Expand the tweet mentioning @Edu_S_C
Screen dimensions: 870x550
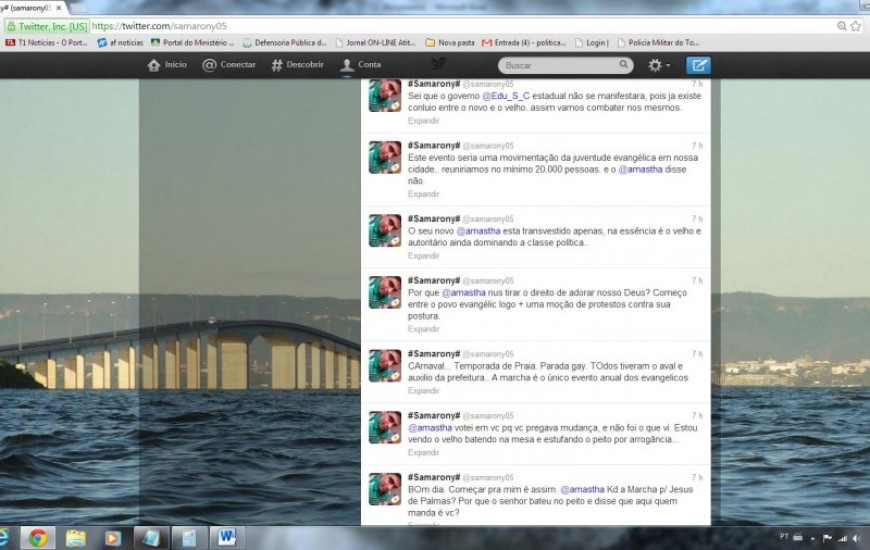[423, 120]
